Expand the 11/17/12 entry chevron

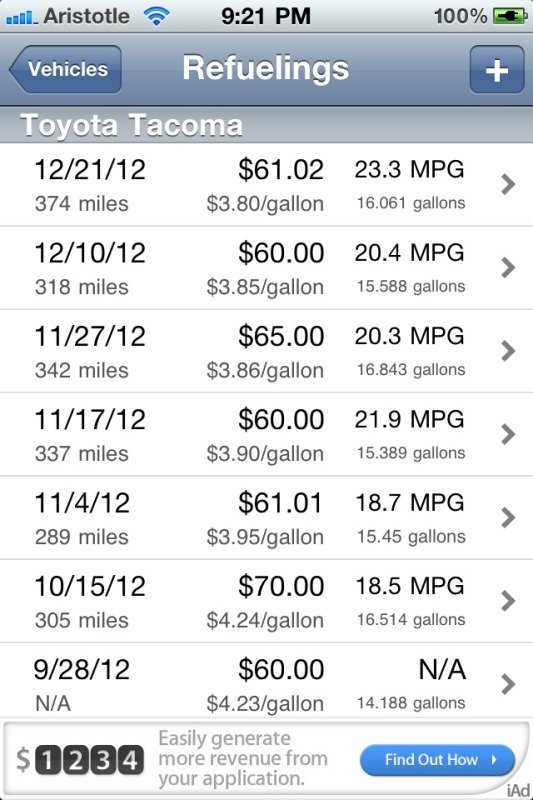[x=508, y=434]
